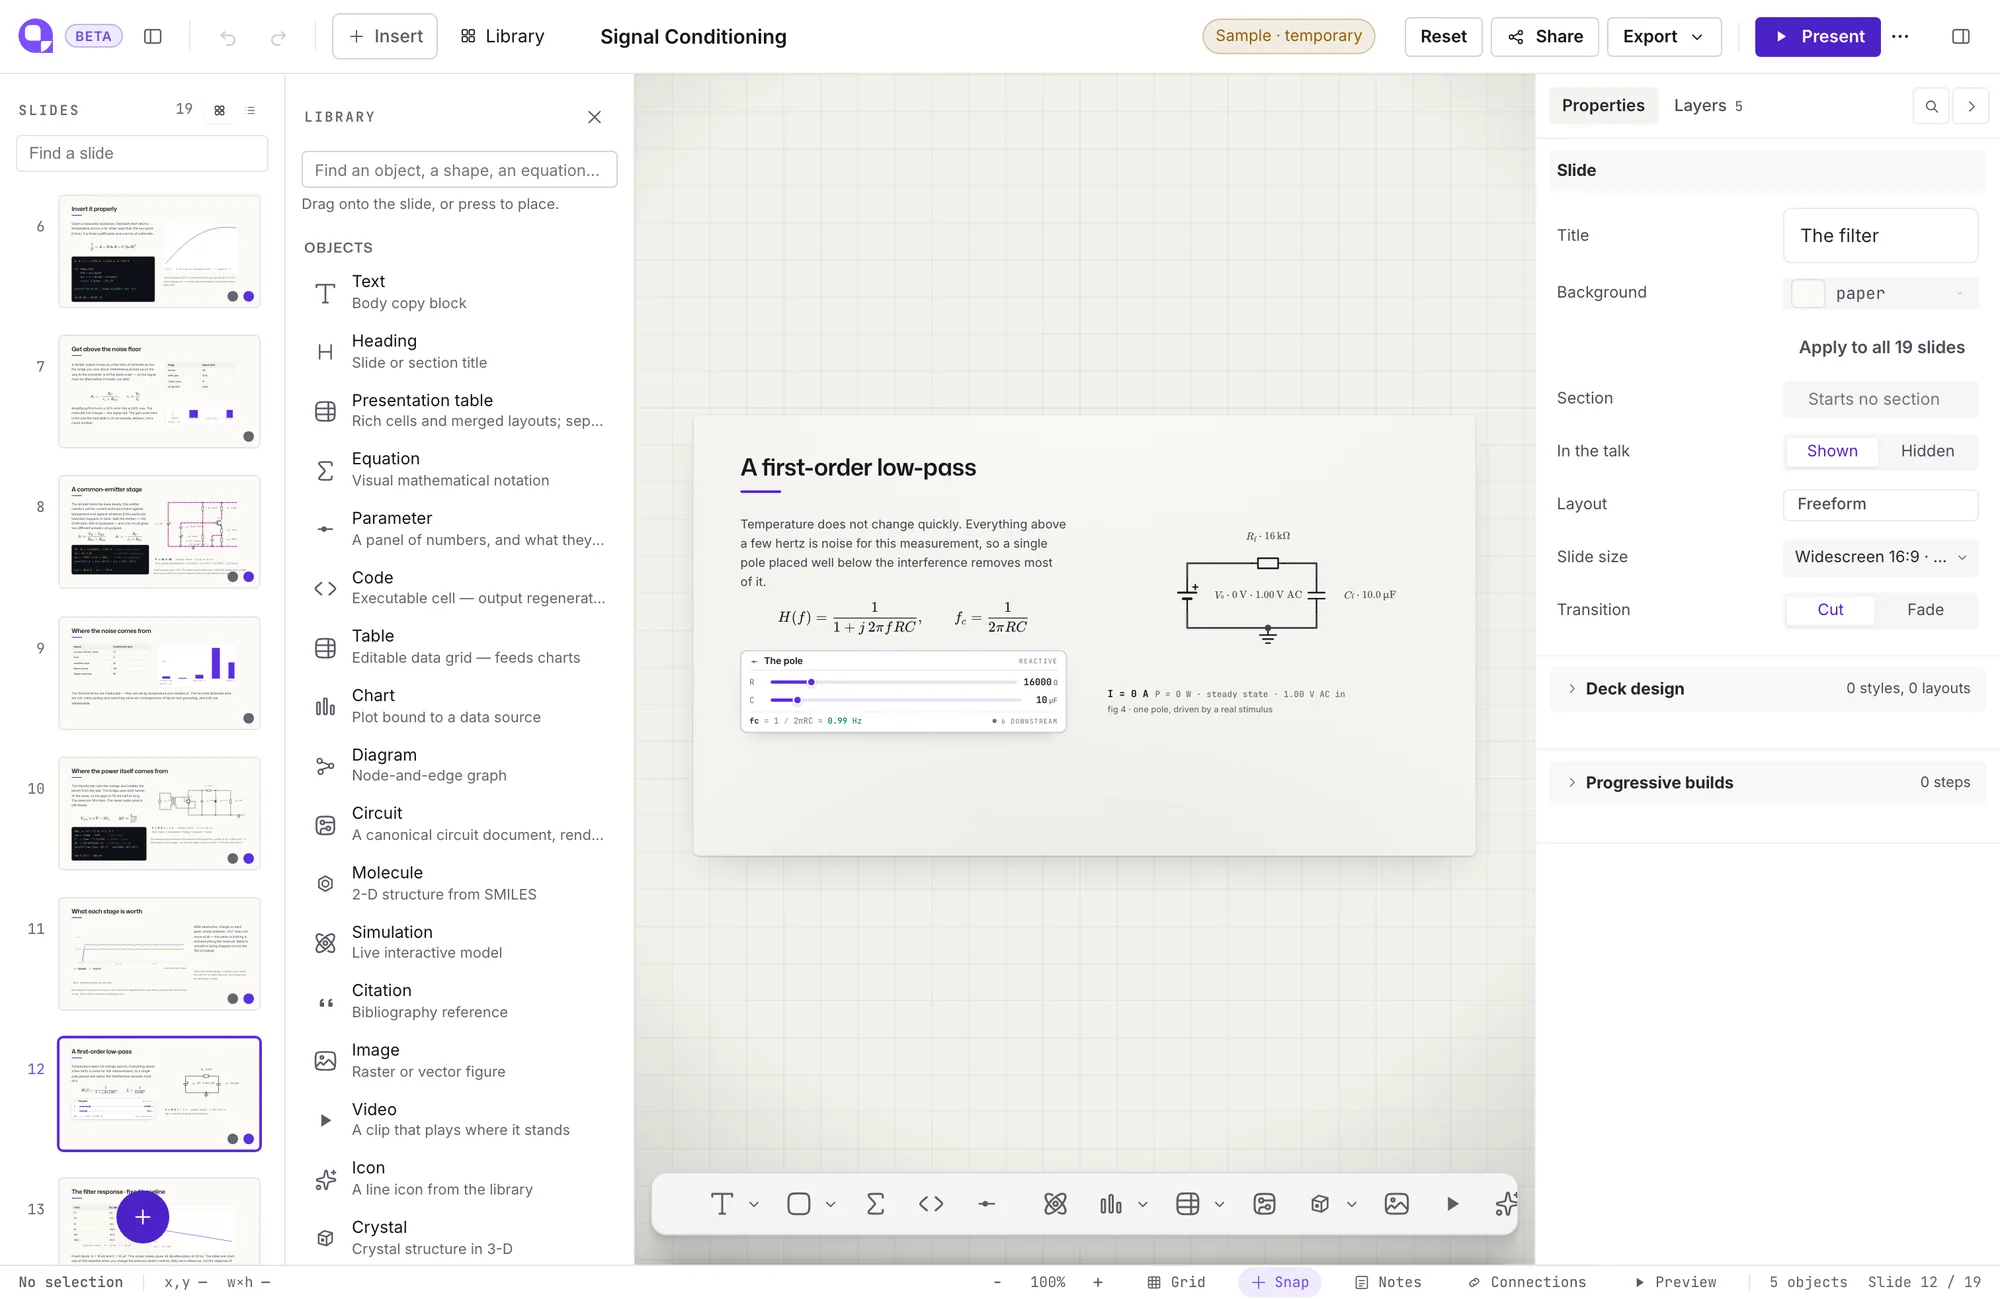Insert video play icon in toolbar
2000x1299 pixels.
(x=1452, y=1204)
